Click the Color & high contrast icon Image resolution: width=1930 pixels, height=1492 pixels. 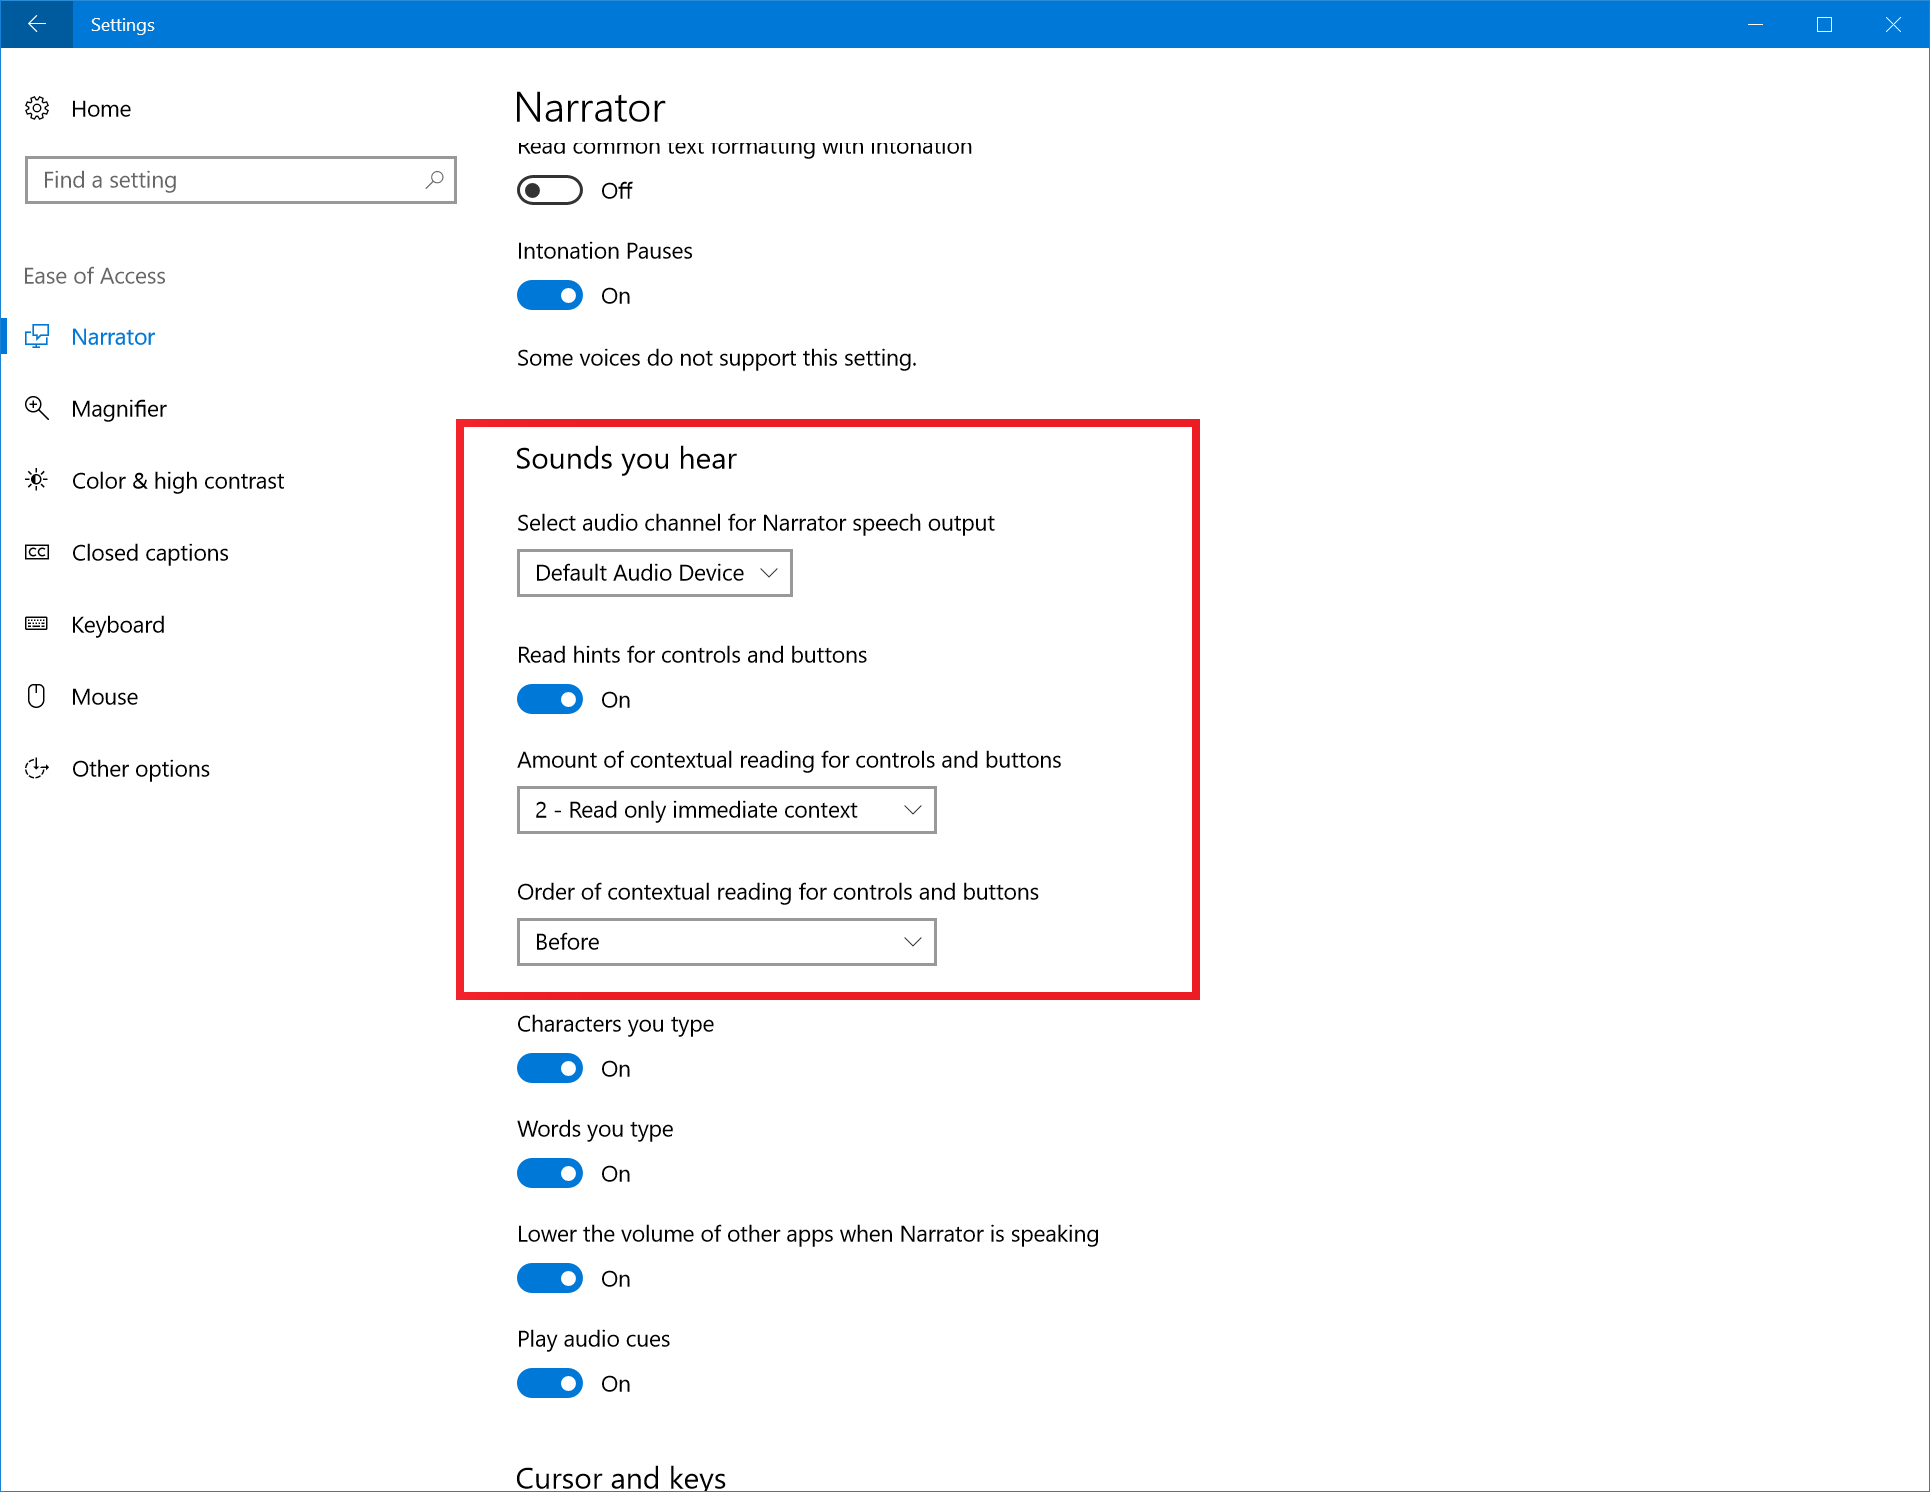point(37,480)
